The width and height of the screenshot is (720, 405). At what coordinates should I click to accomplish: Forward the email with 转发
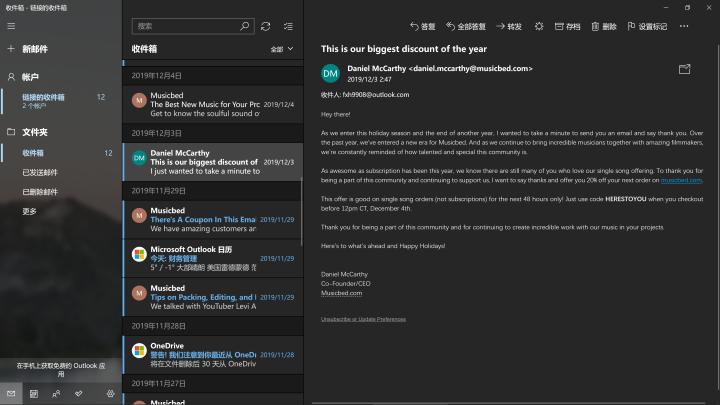(509, 26)
